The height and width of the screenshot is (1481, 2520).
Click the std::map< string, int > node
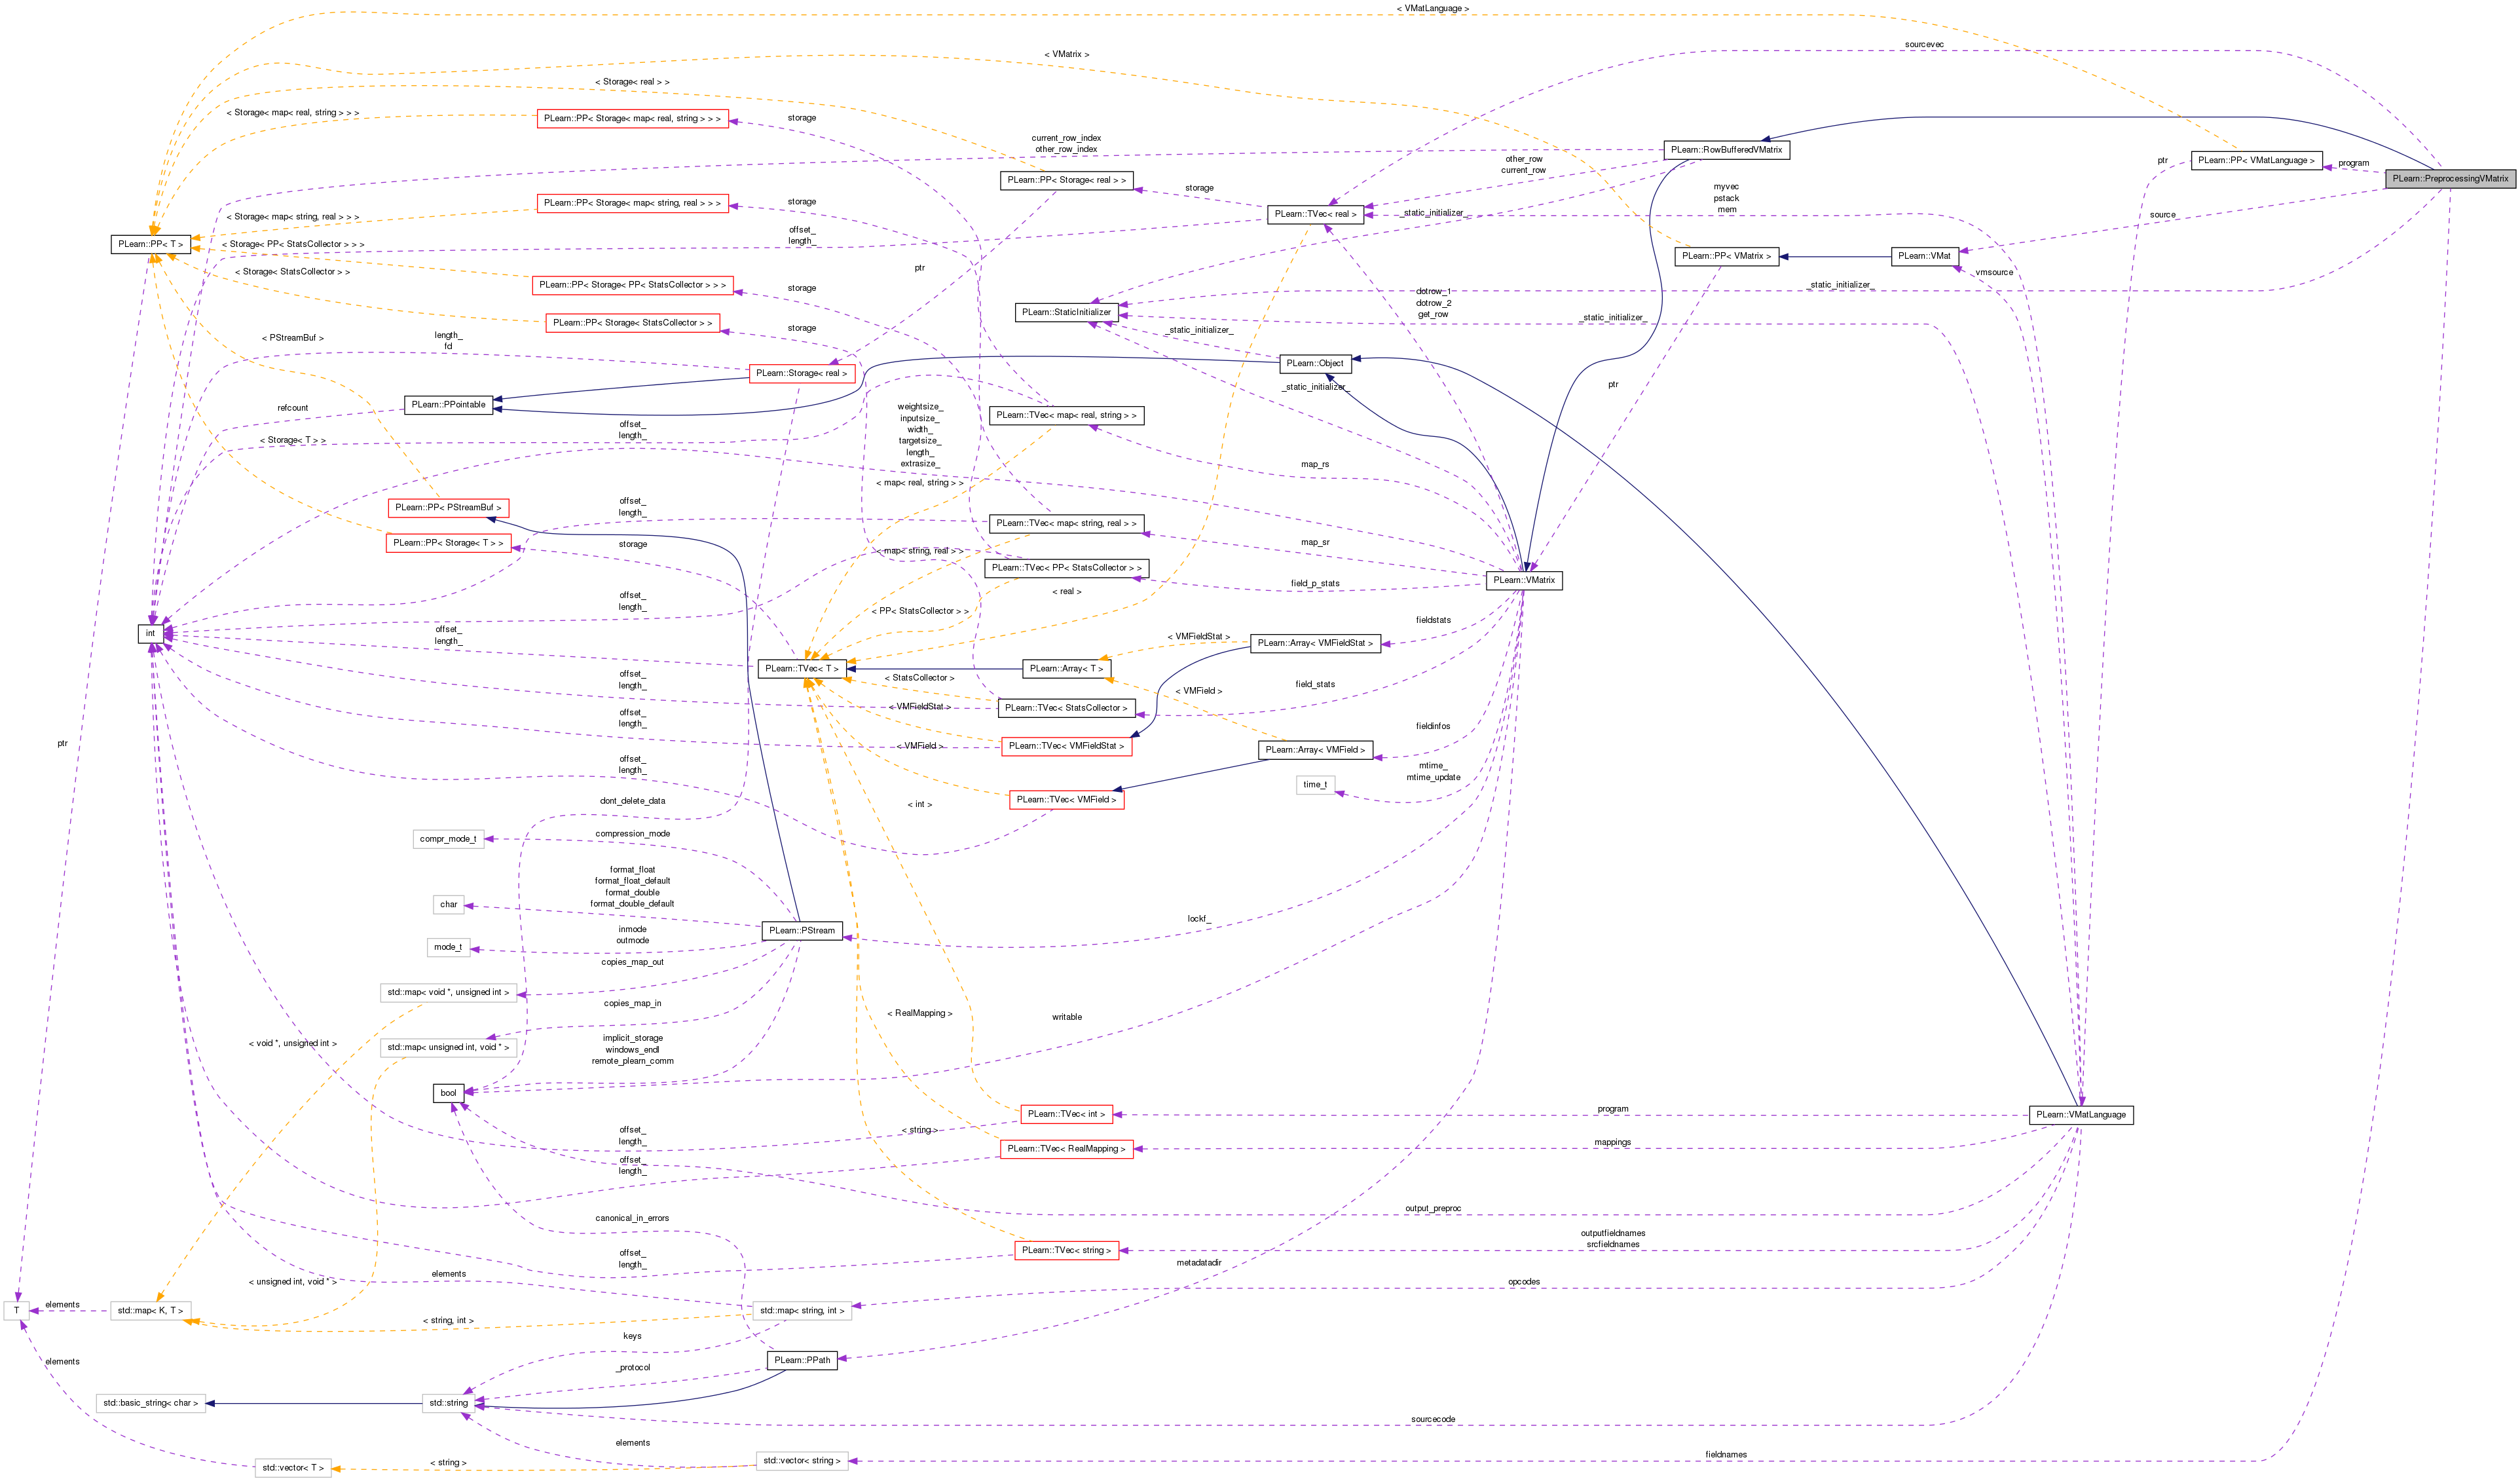point(802,1311)
